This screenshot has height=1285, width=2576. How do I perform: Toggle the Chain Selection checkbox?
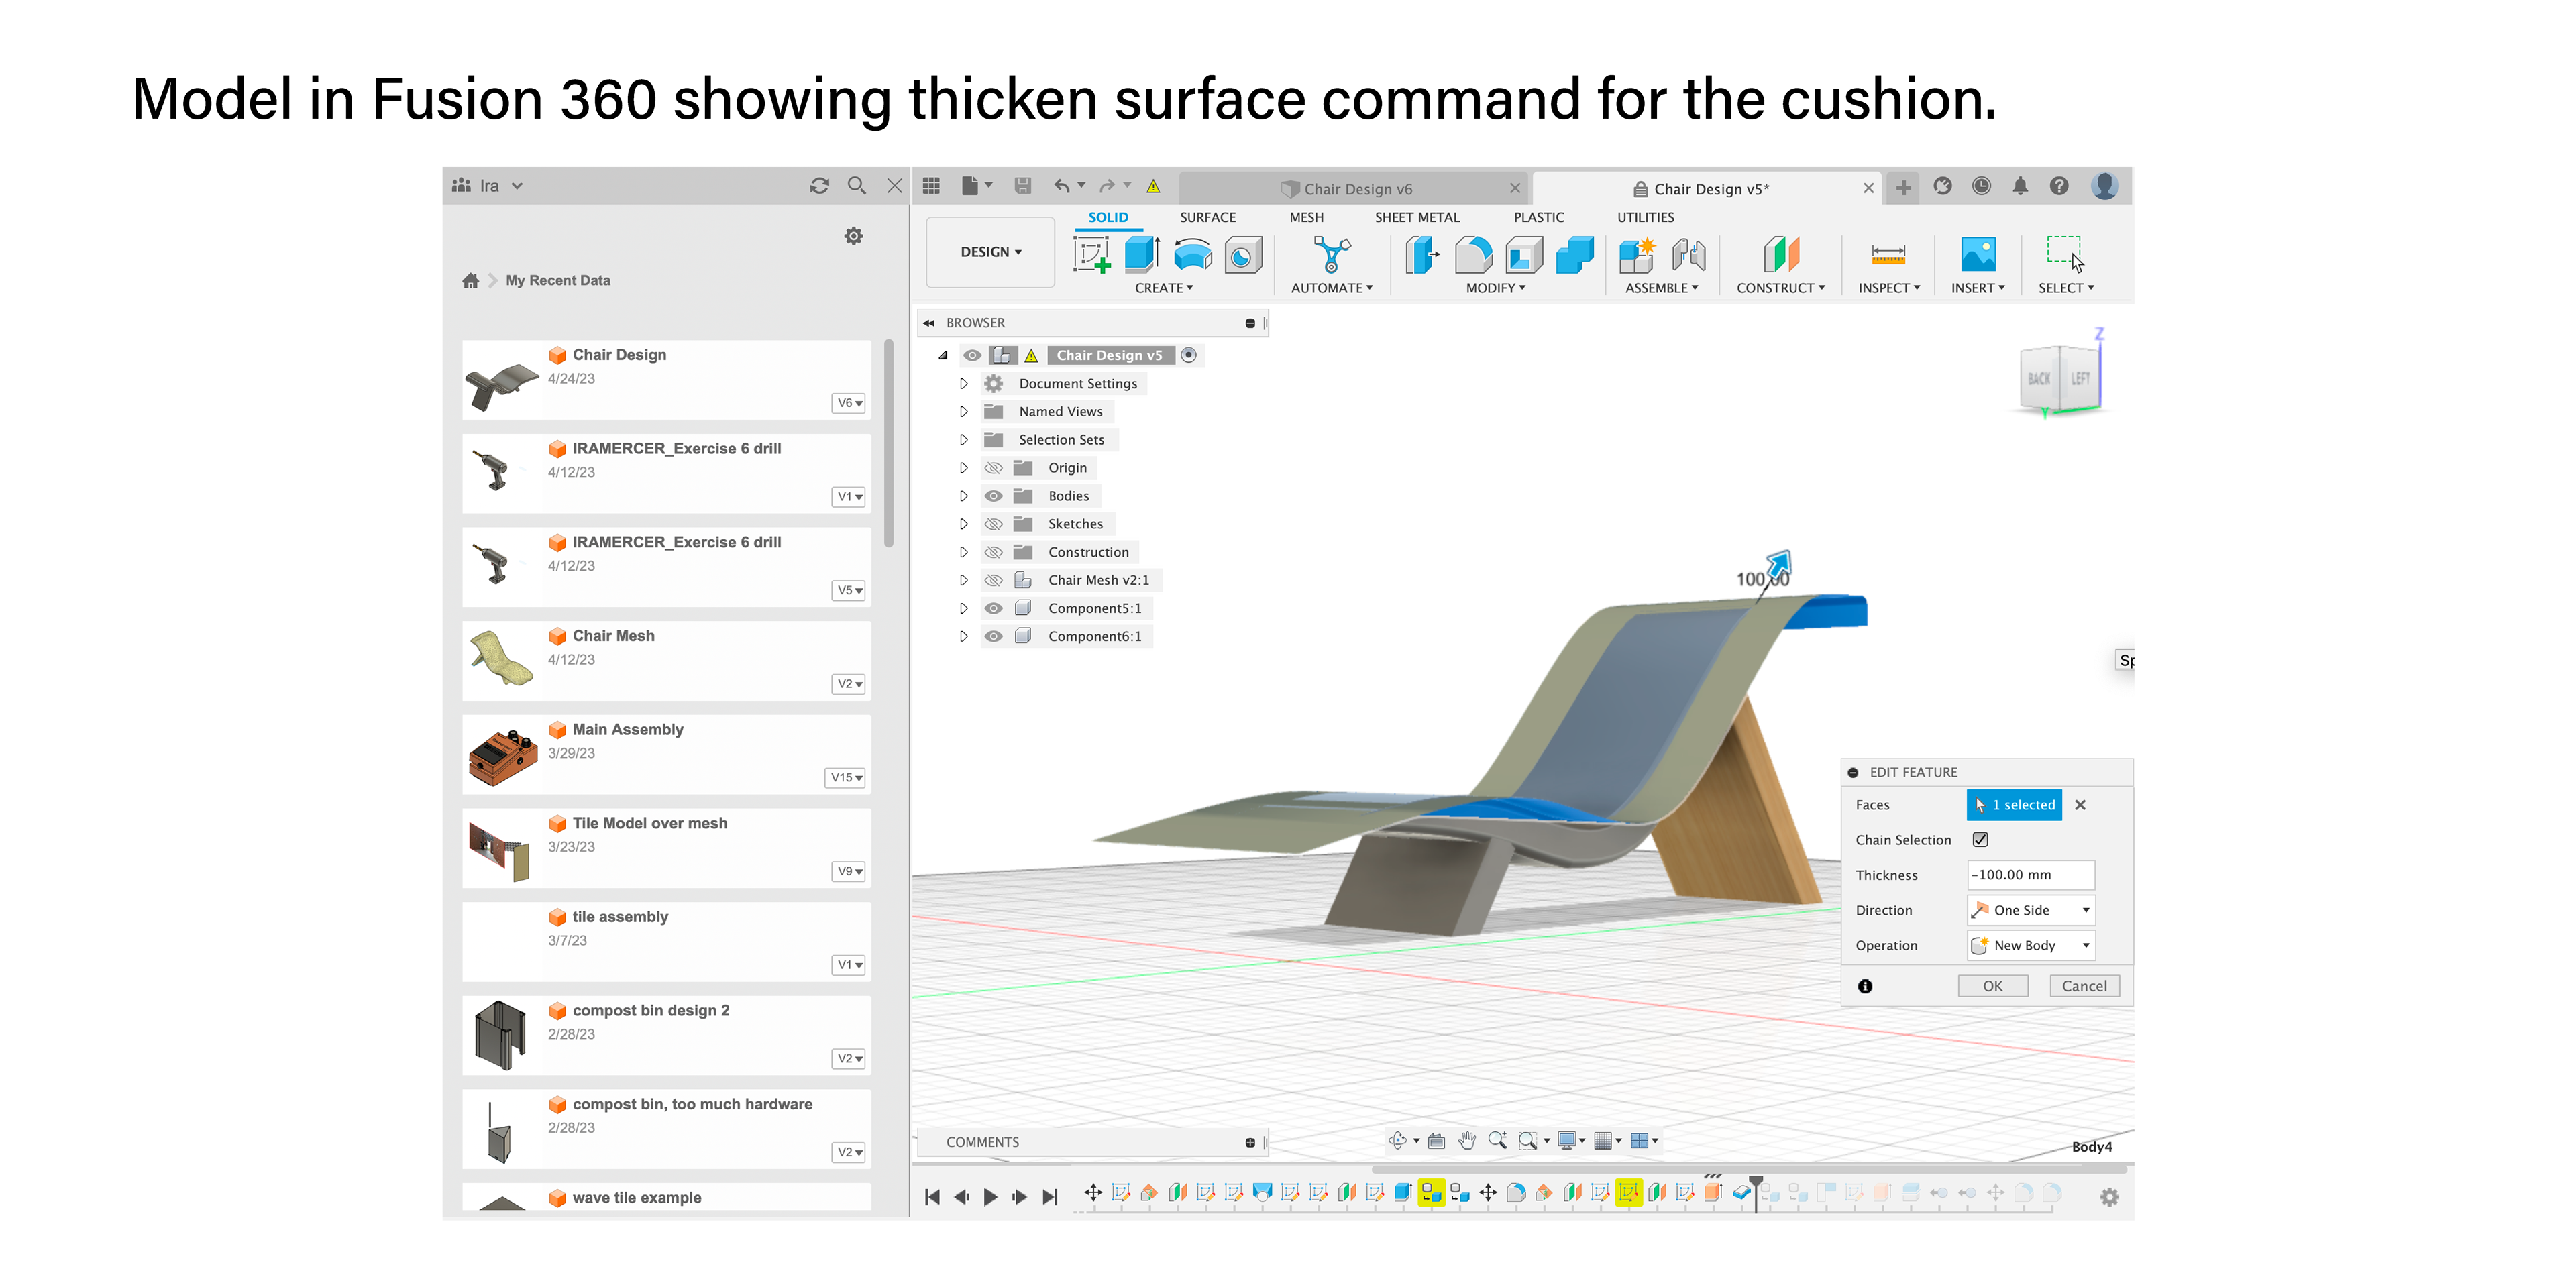click(x=1980, y=840)
